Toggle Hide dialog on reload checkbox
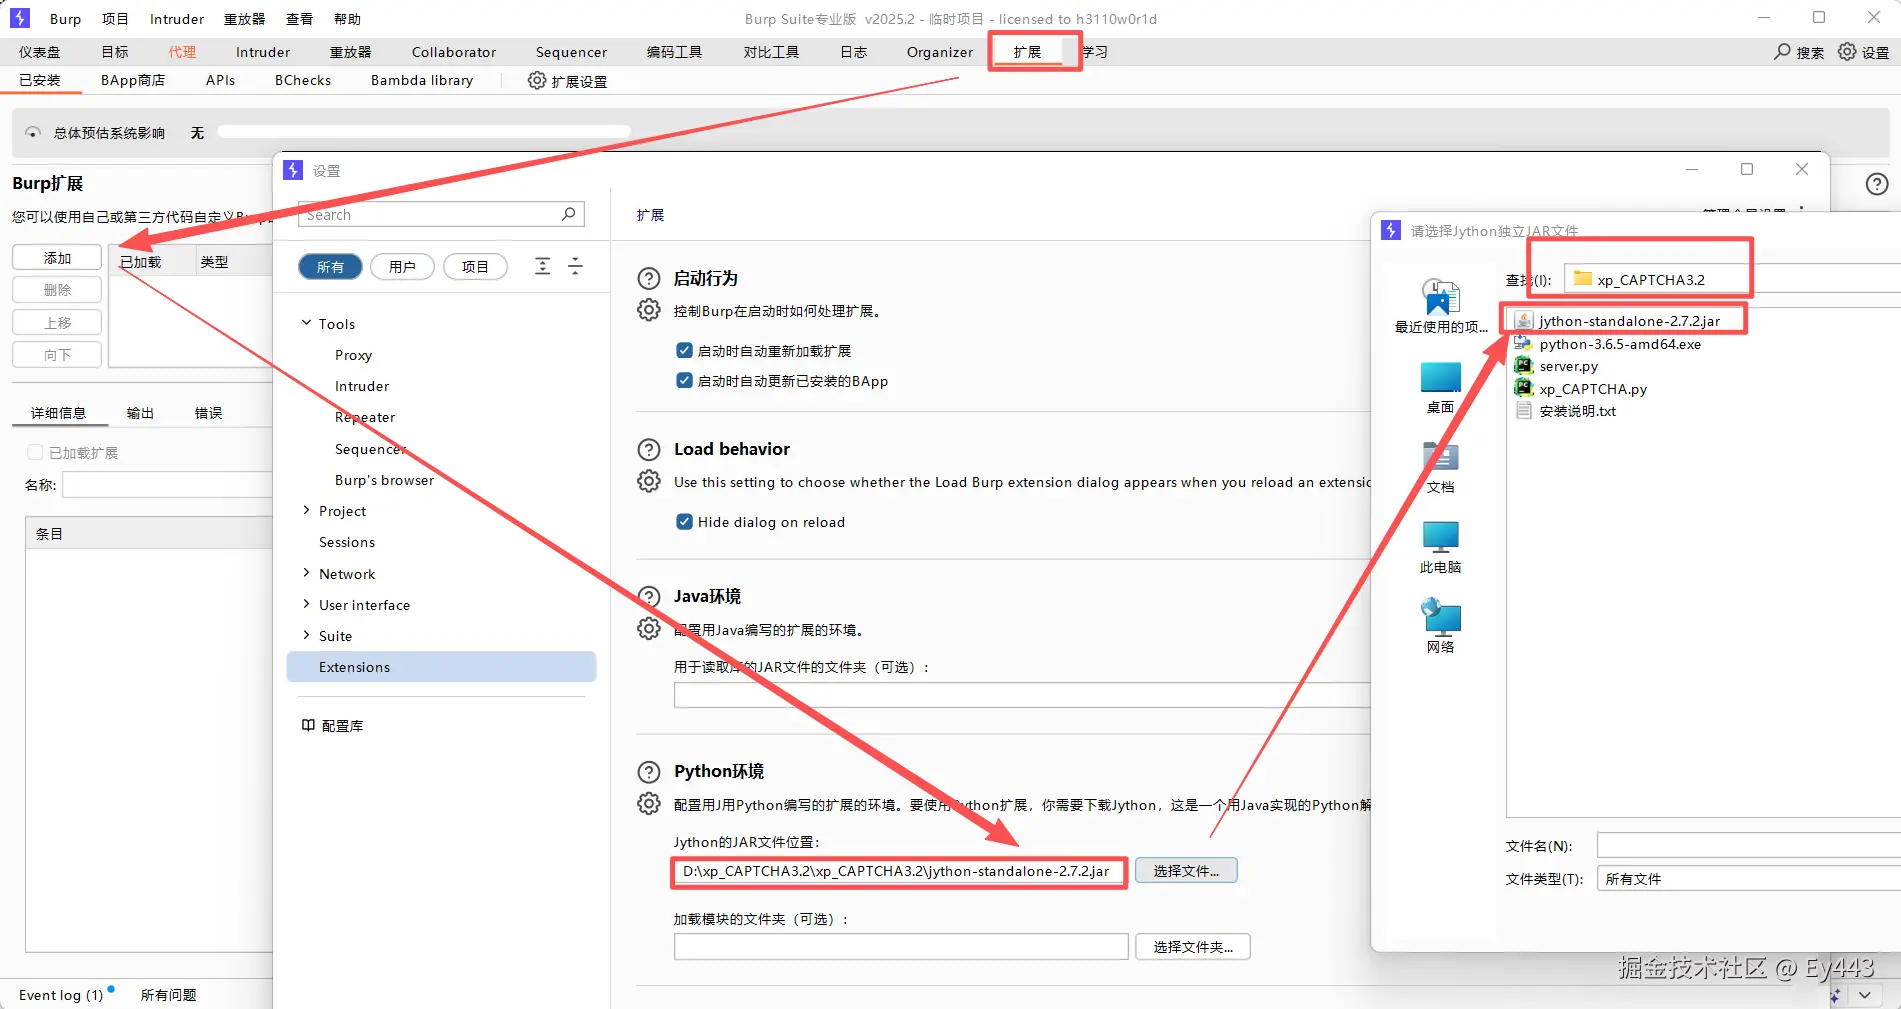 (684, 521)
